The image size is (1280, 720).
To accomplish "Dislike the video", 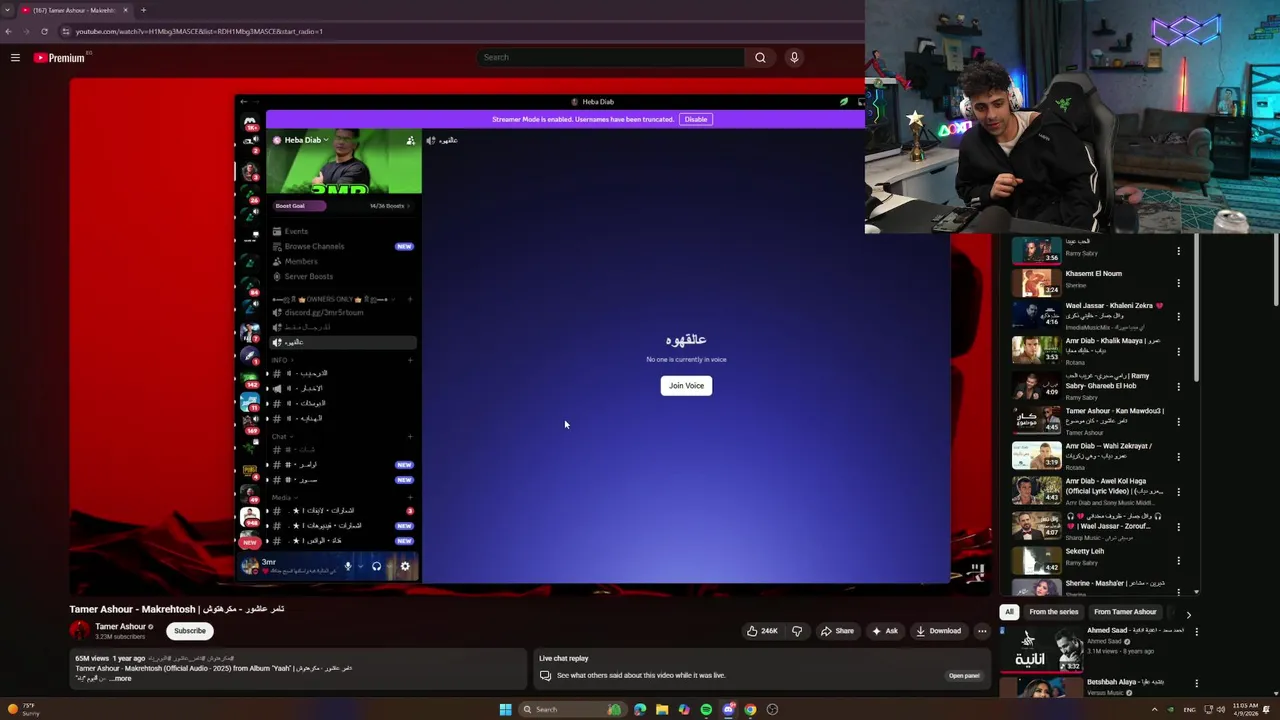I will click(797, 631).
